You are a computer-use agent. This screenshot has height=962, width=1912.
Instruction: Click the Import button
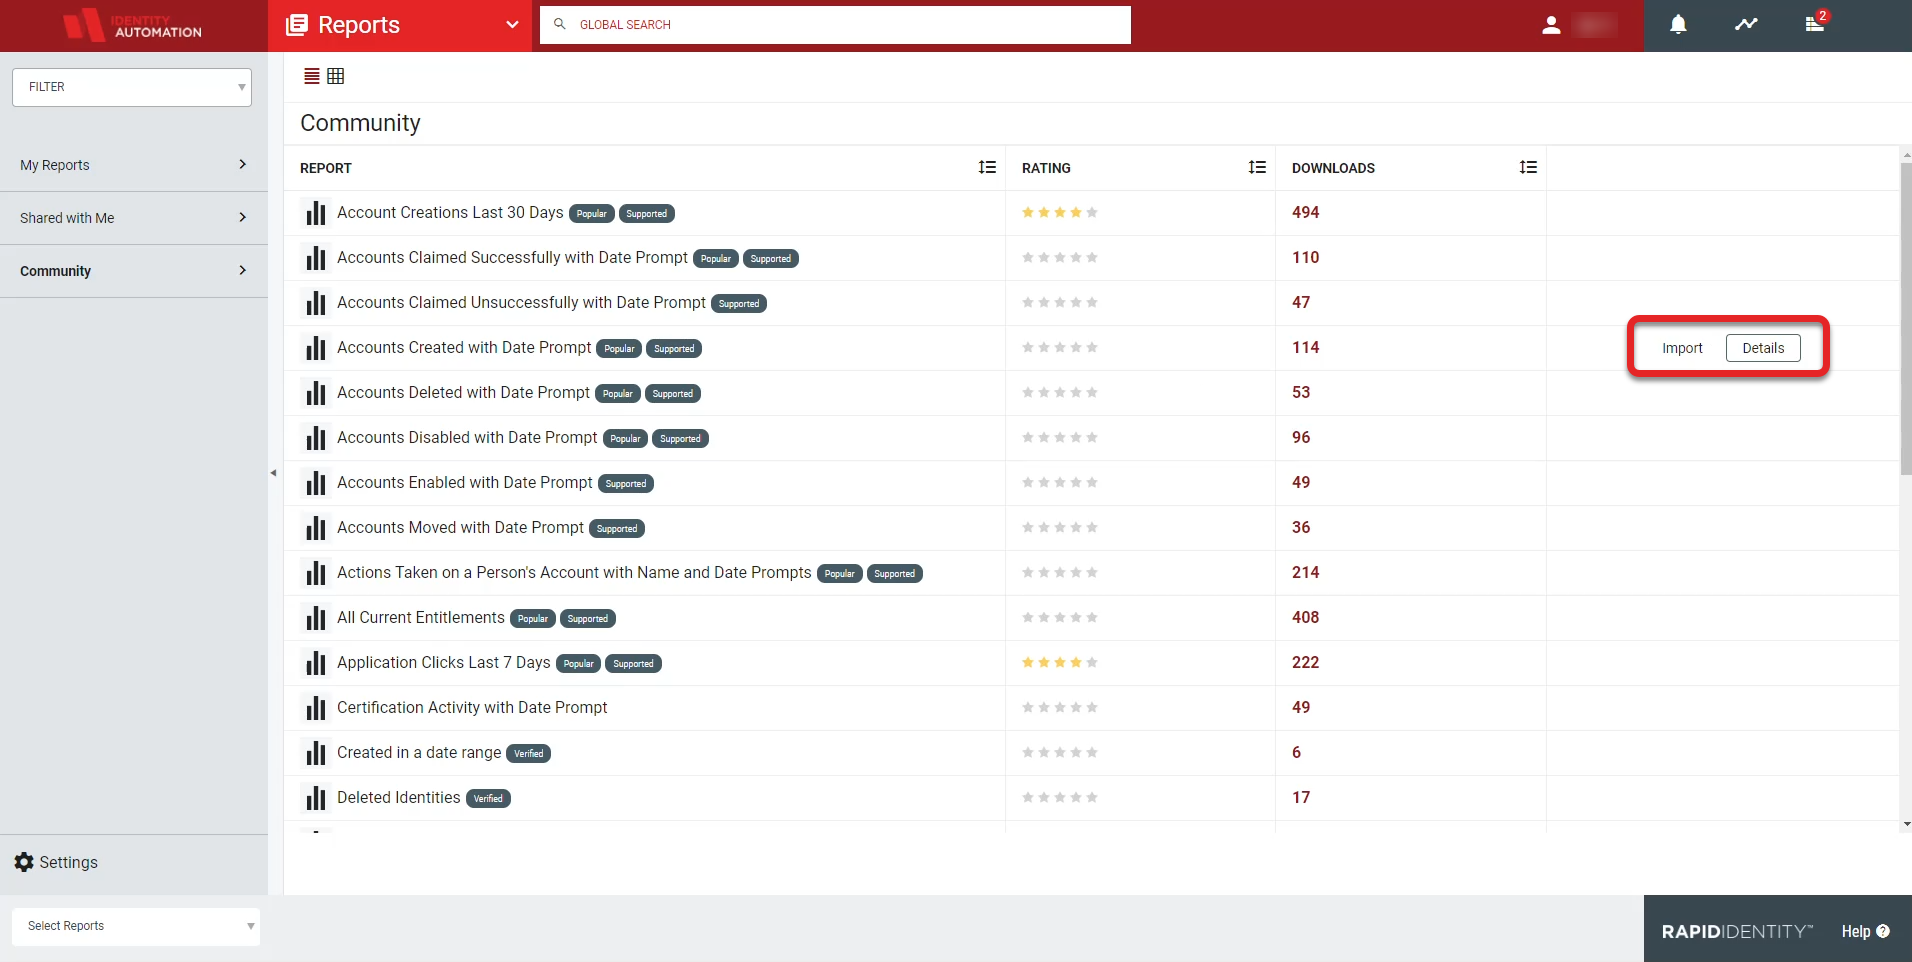click(x=1682, y=348)
